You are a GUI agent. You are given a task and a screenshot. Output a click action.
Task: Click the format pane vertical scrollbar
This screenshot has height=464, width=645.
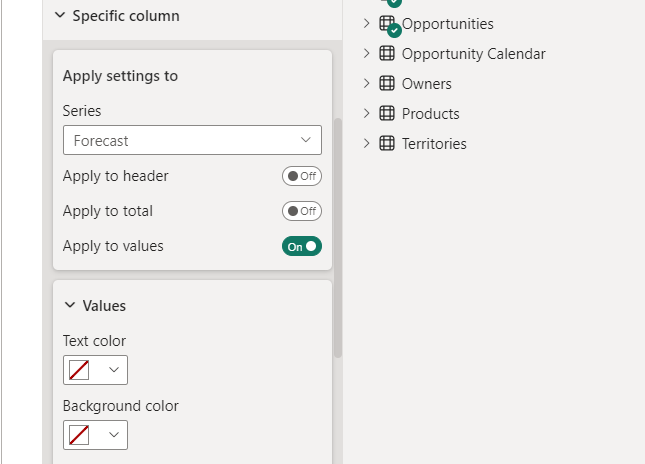coord(338,240)
